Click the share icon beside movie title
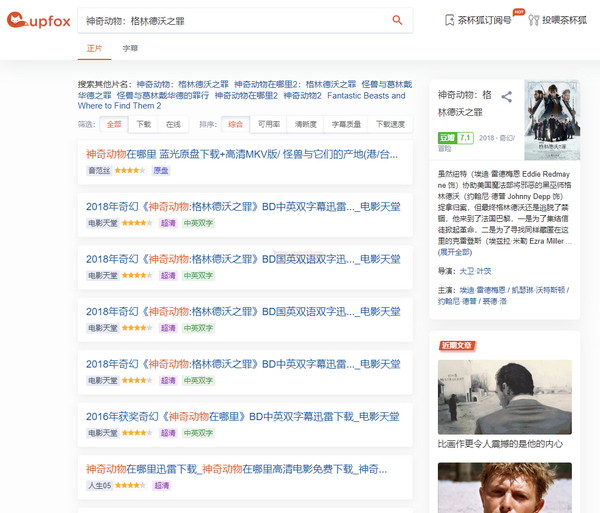The height and width of the screenshot is (513, 600). 507,97
